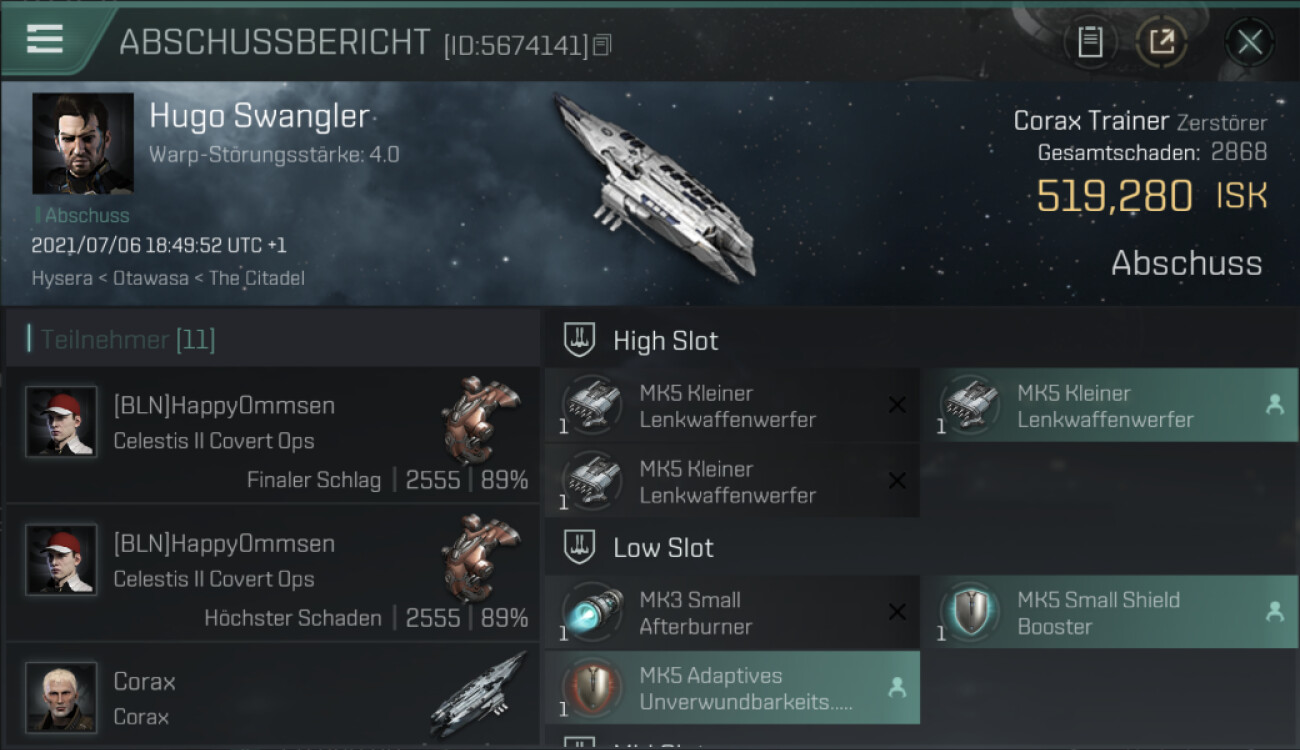Select the MK5 Adaptives Unverwundbarkeits module icon

[x=593, y=689]
